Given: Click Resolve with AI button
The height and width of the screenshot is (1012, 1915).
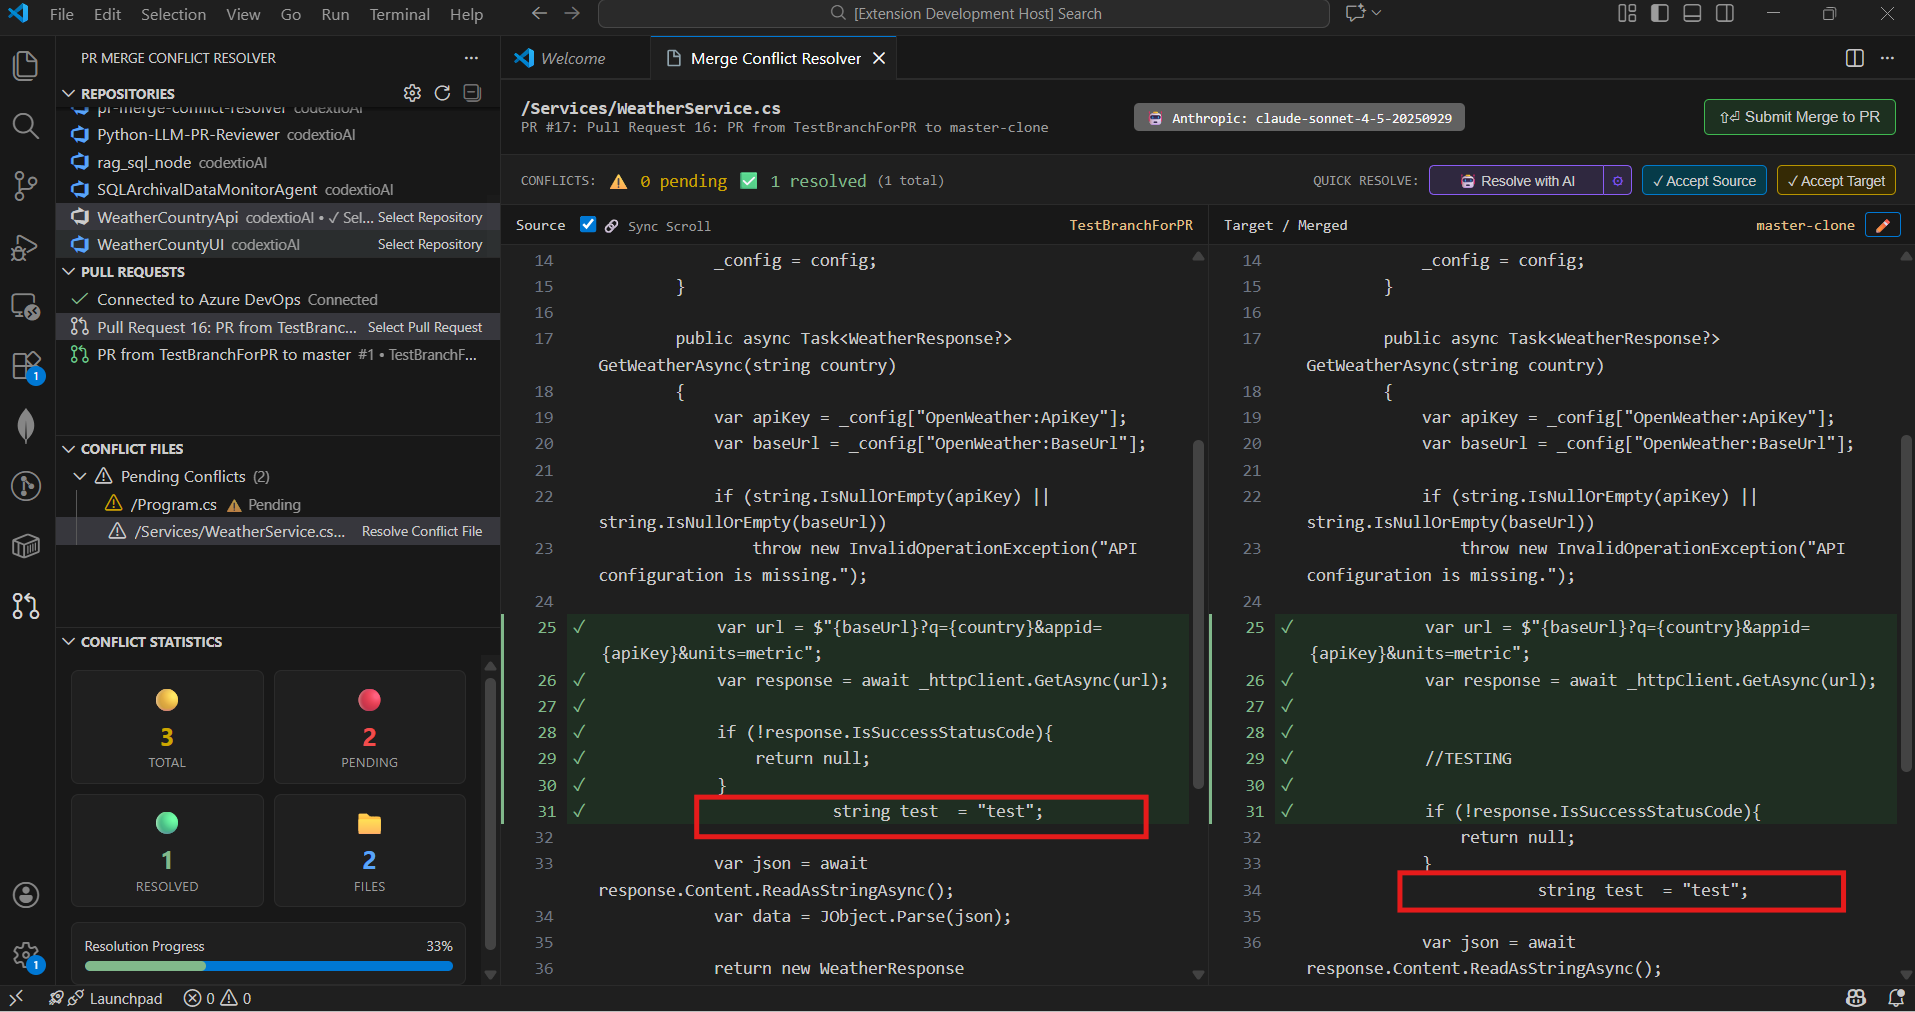Looking at the screenshot, I should tap(1517, 181).
